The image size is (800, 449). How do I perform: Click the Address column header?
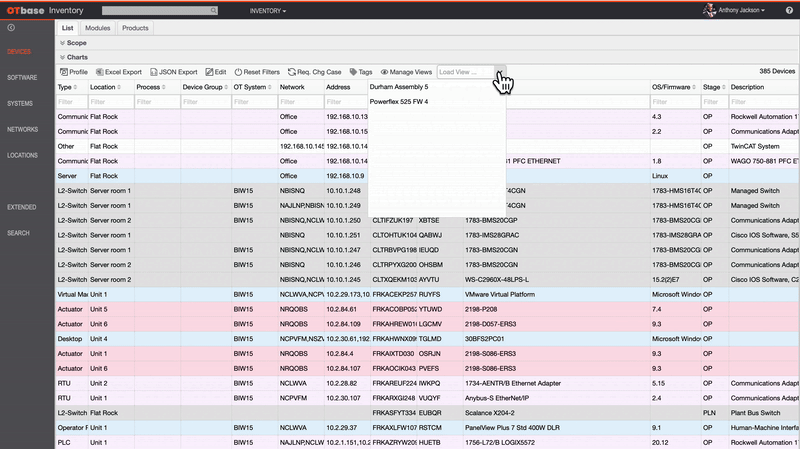[x=338, y=87]
